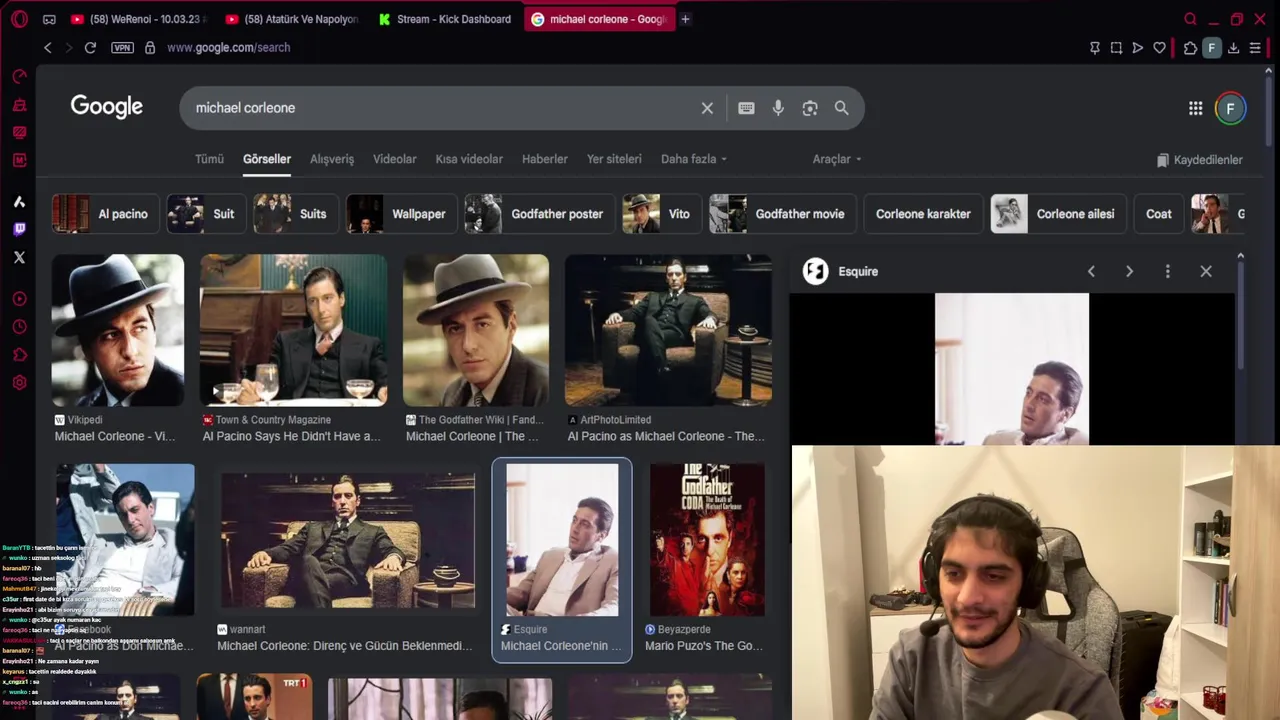Go back with the browser back arrow

click(x=47, y=47)
